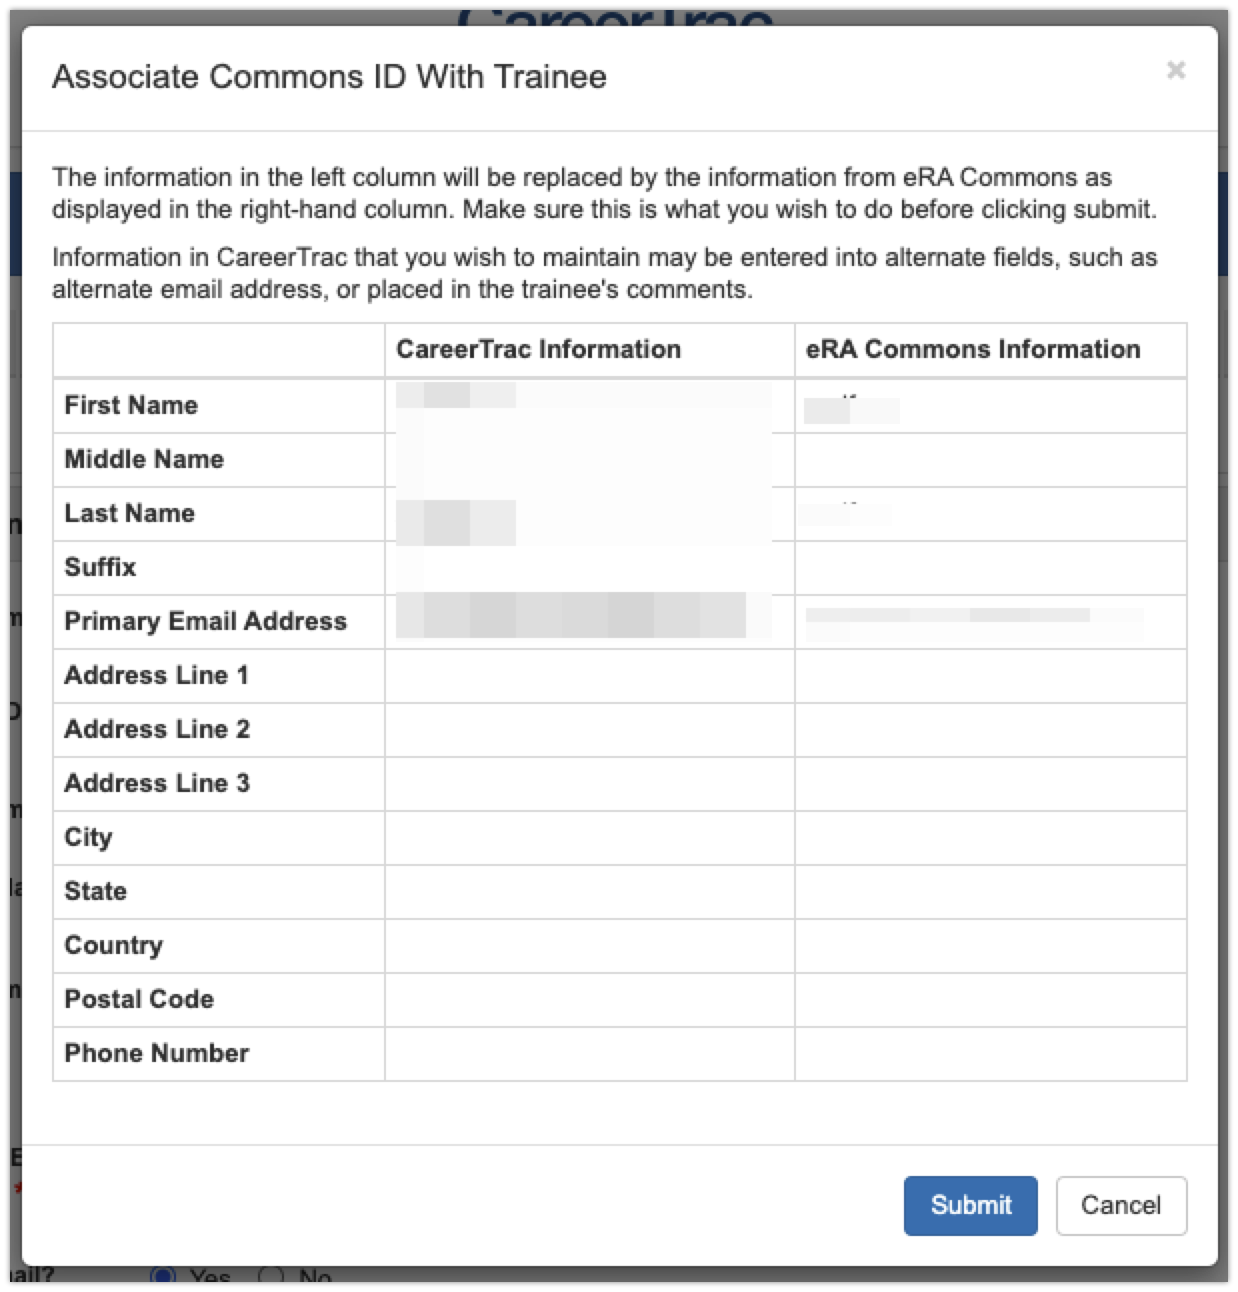Image resolution: width=1238 pixels, height=1292 pixels.
Task: Click the Address Line 1 label
Action: click(156, 675)
